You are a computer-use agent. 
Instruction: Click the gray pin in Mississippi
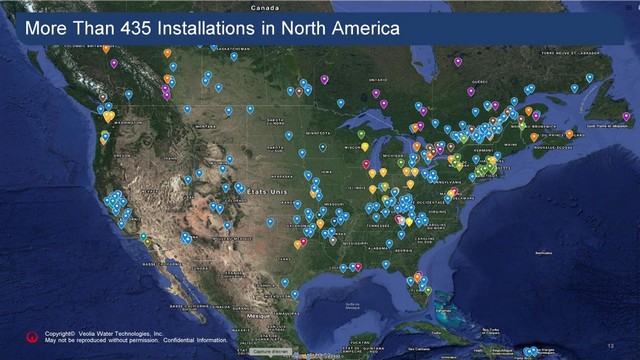tap(333, 240)
